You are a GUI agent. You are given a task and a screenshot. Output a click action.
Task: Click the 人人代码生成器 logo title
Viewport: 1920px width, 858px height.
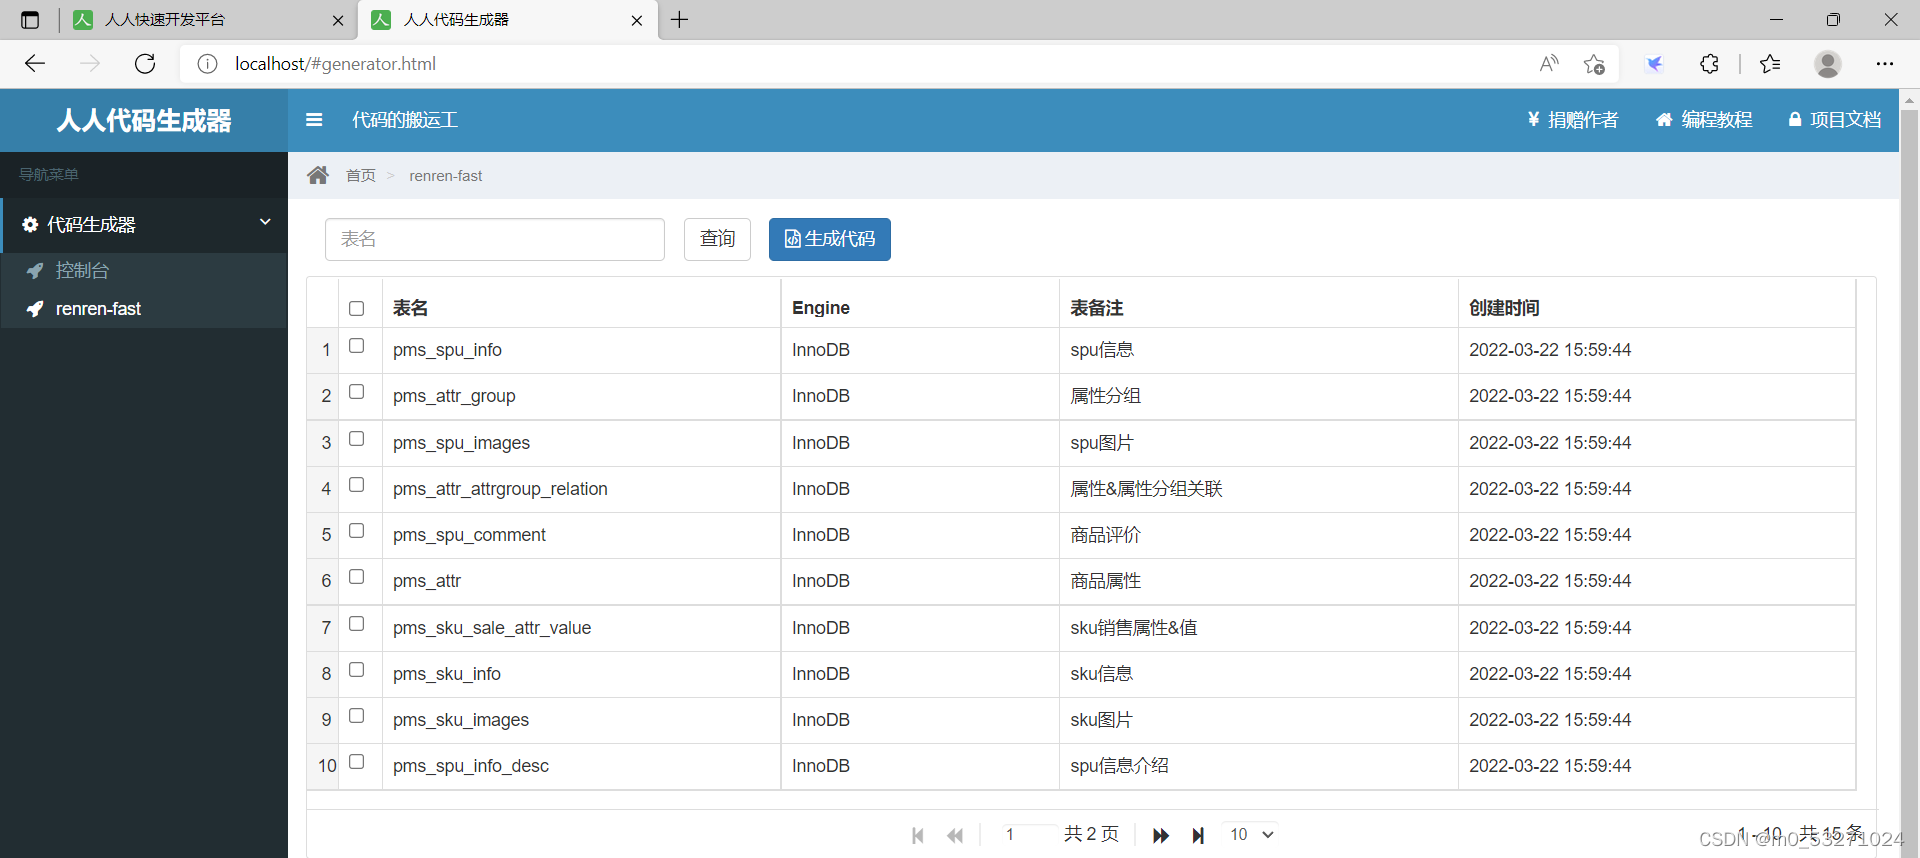coord(144,120)
